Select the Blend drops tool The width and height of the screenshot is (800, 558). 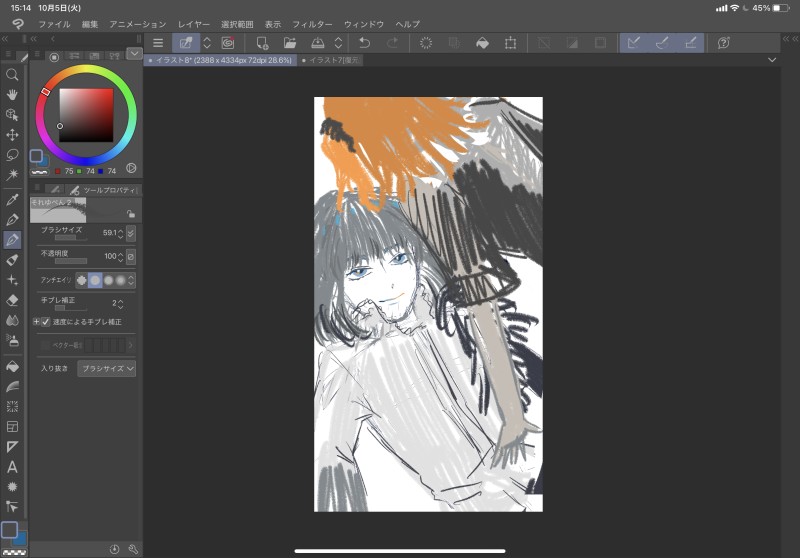pyautogui.click(x=12, y=320)
